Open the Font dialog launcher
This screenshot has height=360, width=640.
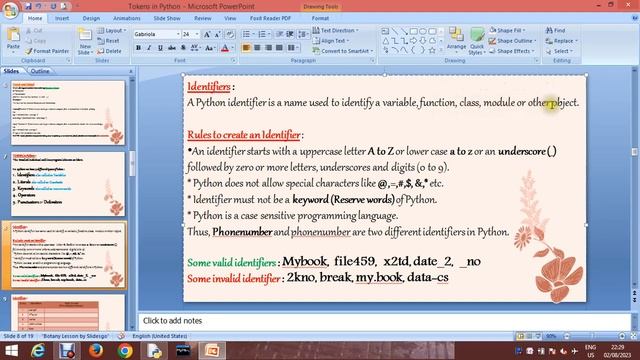pos(233,60)
